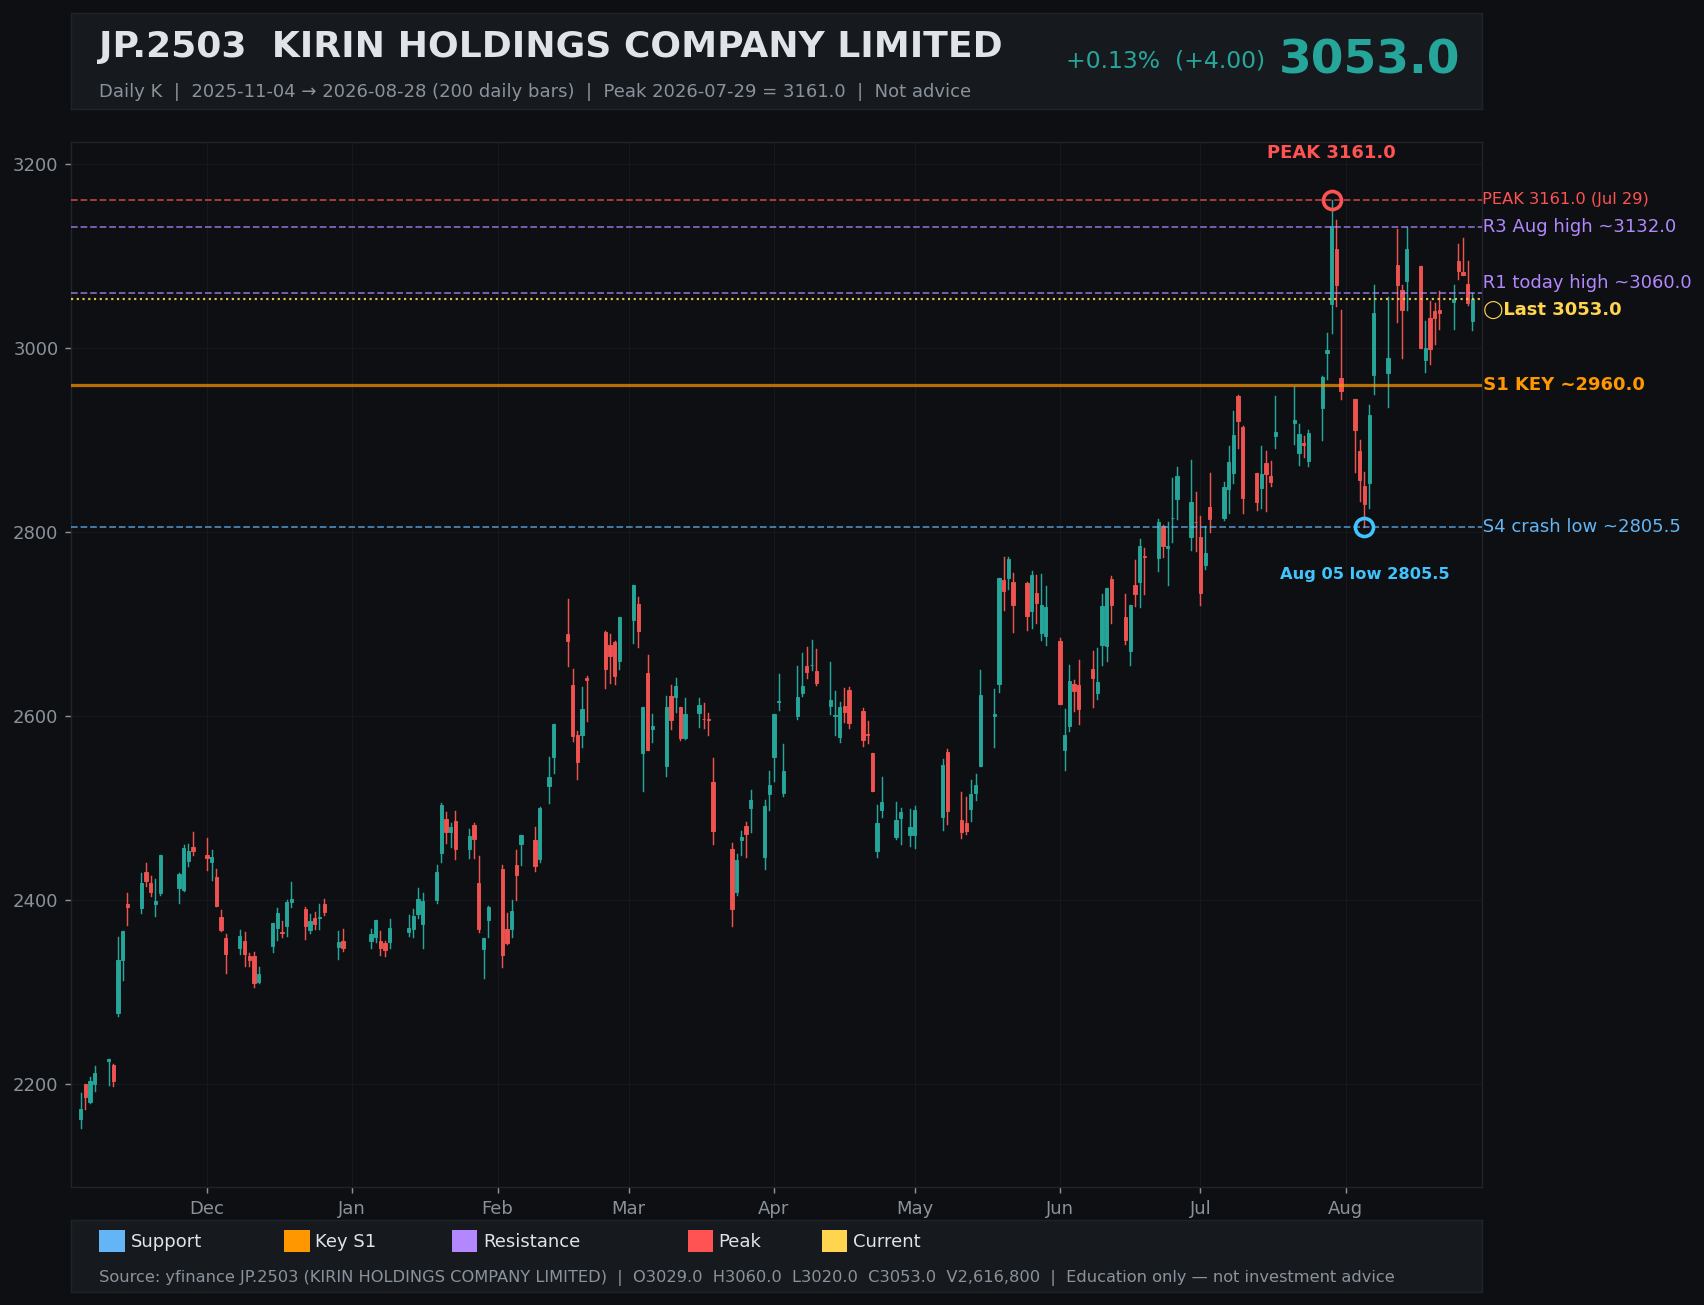This screenshot has height=1305, width=1704.
Task: Click the 'Last 3053.0' label
Action: tap(1562, 309)
